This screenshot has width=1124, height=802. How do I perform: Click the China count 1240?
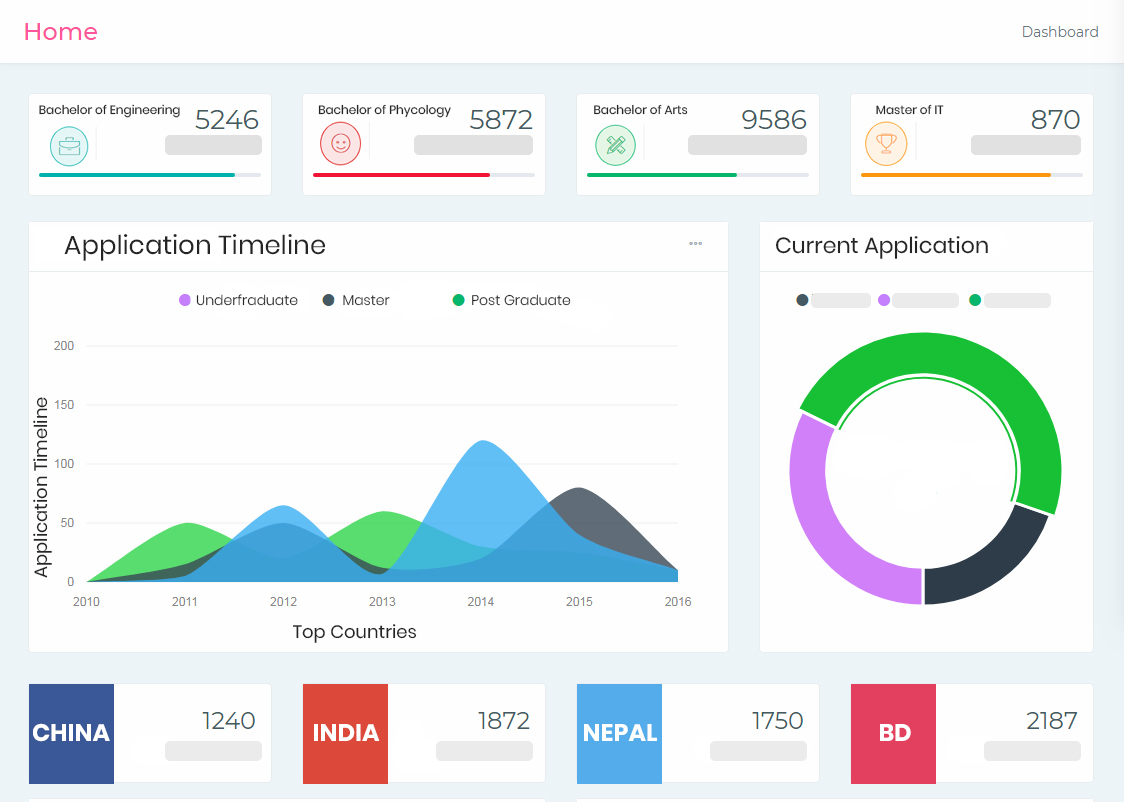click(x=229, y=720)
